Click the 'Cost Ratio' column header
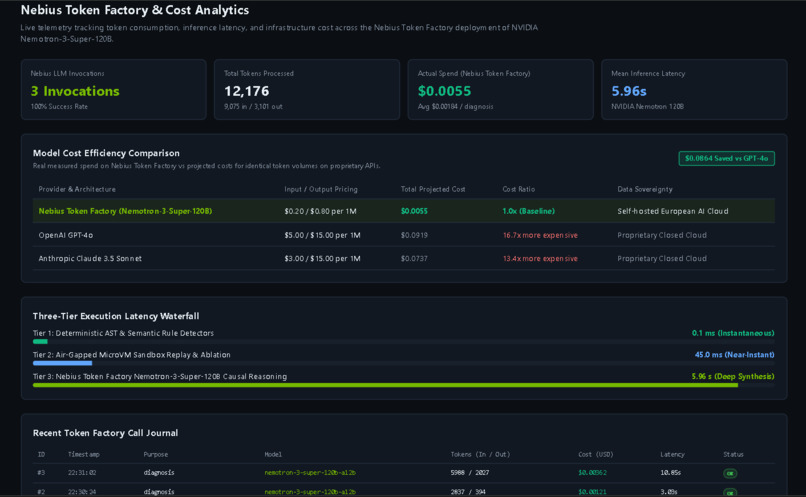This screenshot has height=497, width=806. tap(519, 189)
